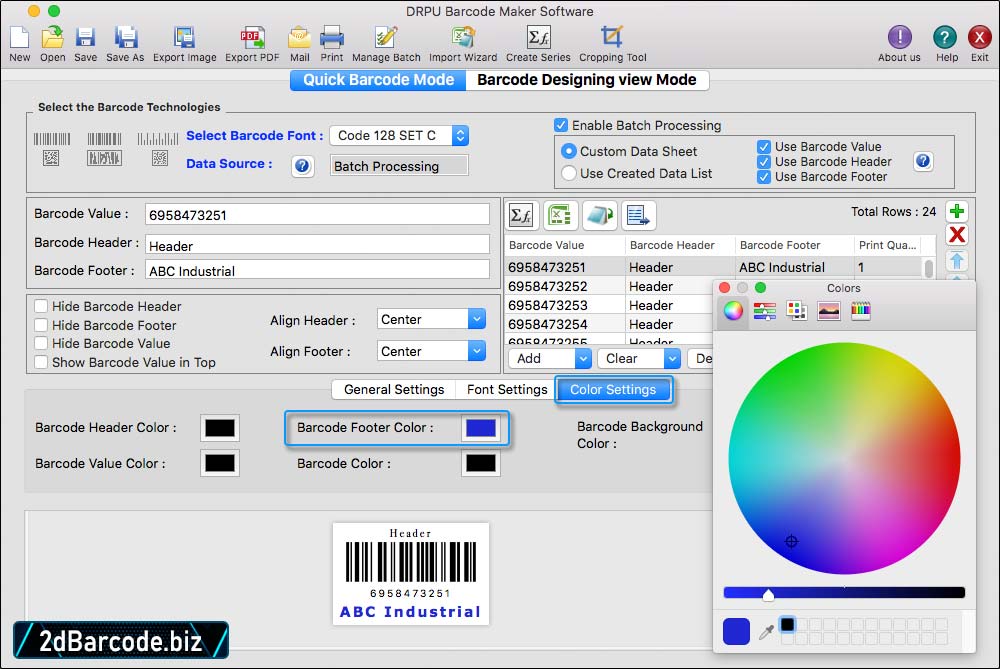Switch to Barcode Designing view Mode

click(587, 80)
